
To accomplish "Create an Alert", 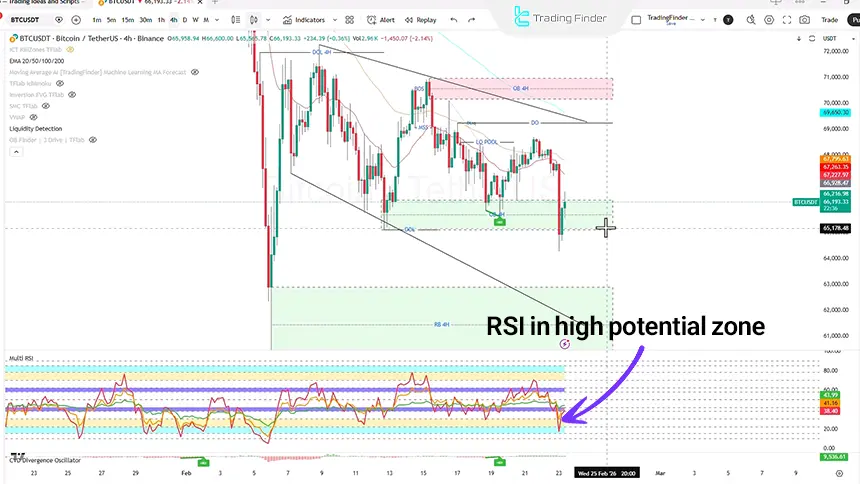I will click(x=381, y=20).
